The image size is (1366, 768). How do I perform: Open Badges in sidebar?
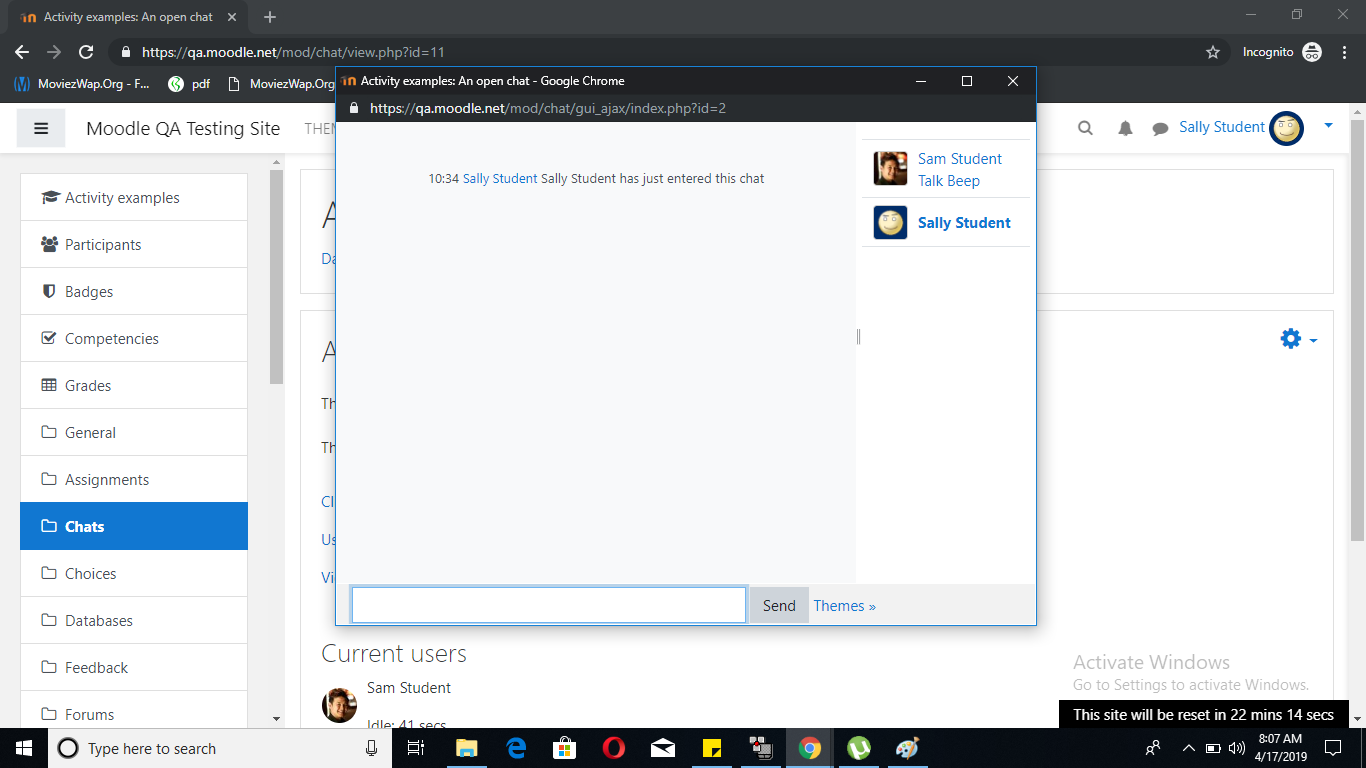tap(134, 291)
